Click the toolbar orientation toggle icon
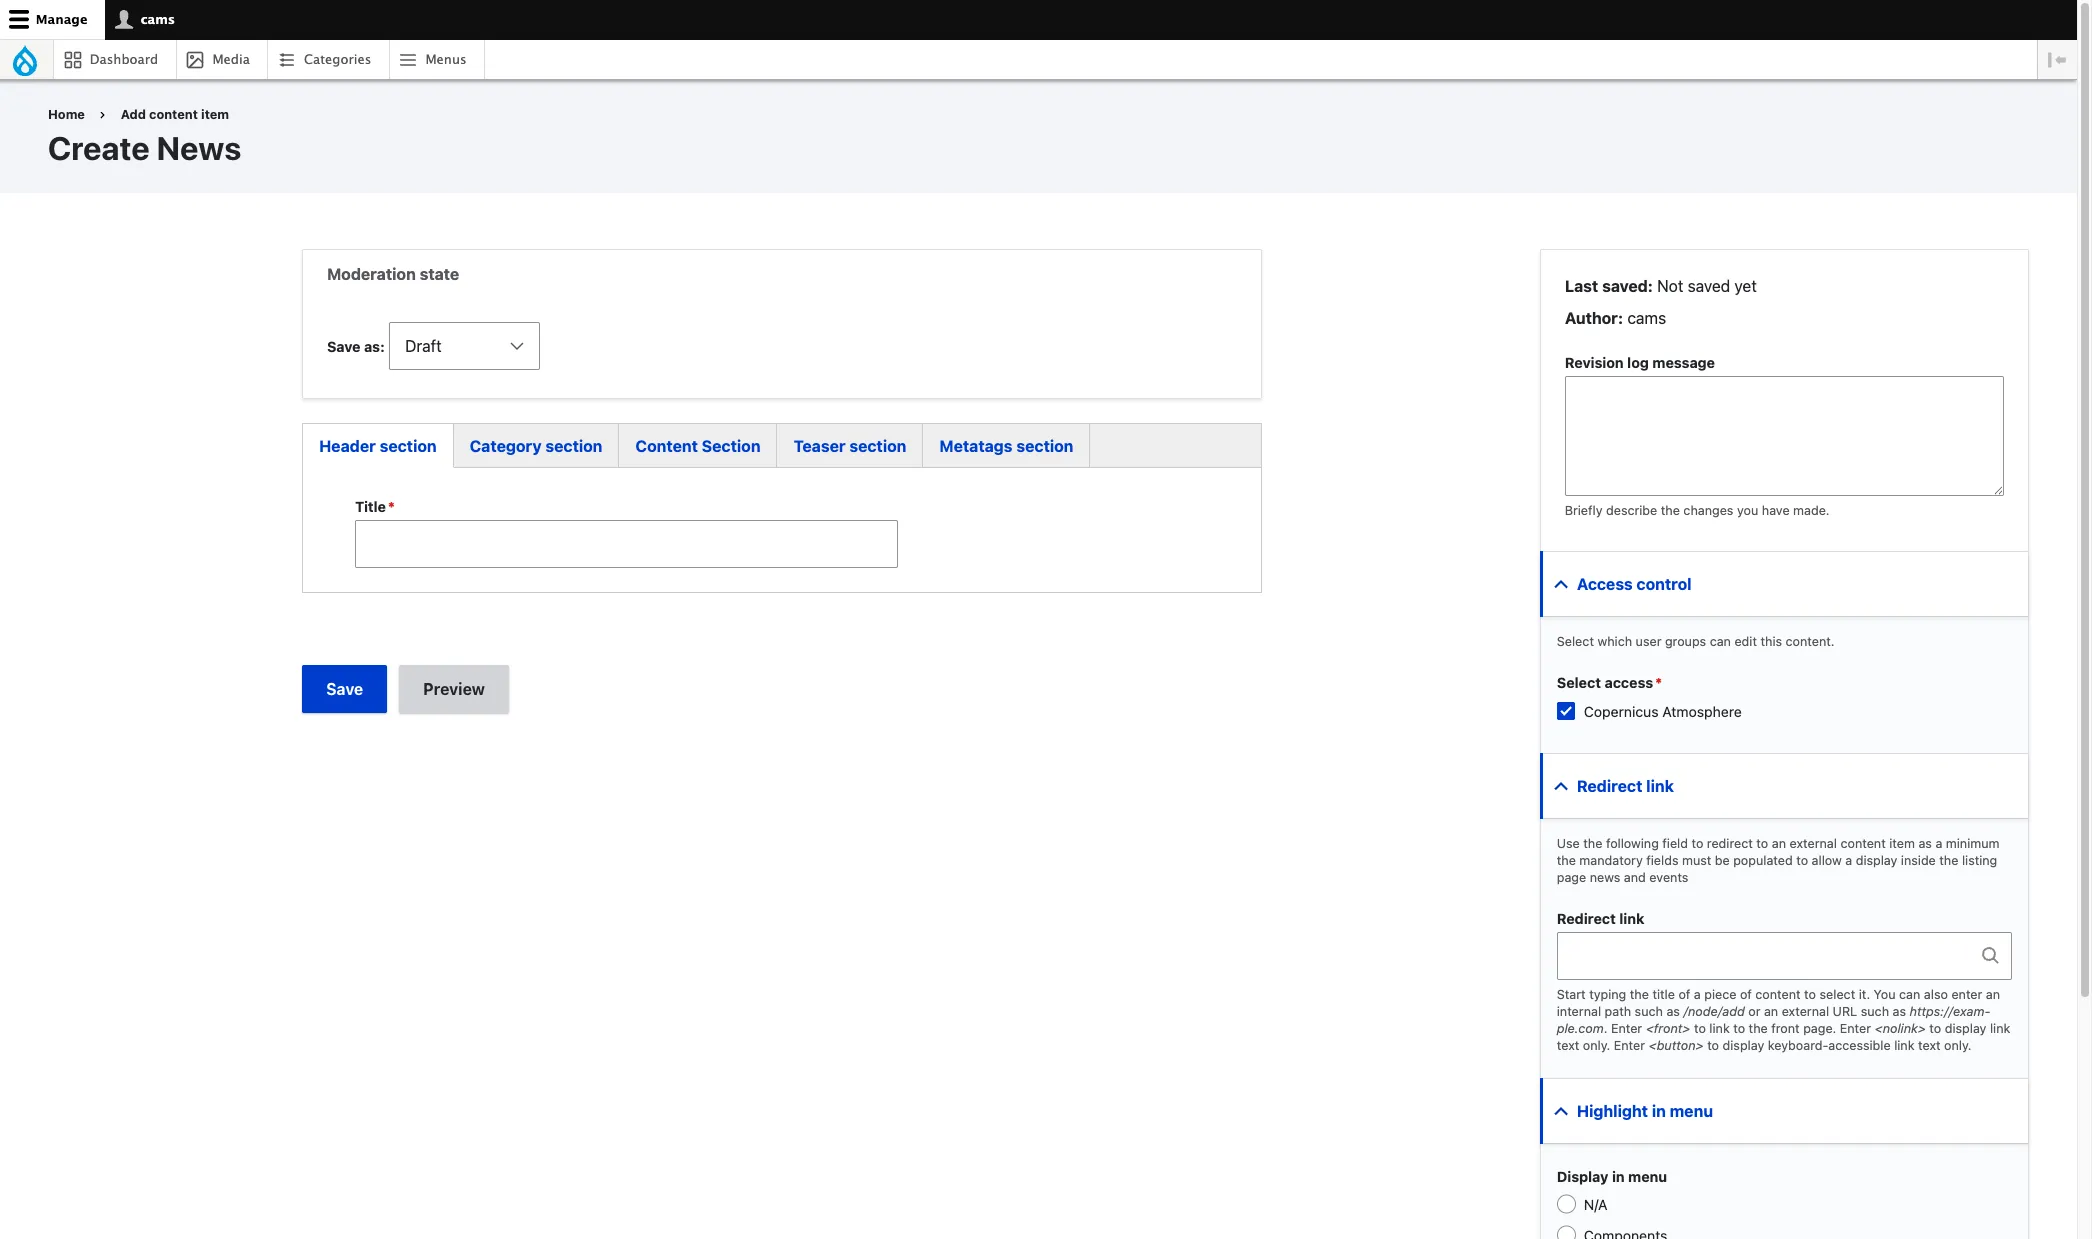2092x1239 pixels. (x=2057, y=60)
